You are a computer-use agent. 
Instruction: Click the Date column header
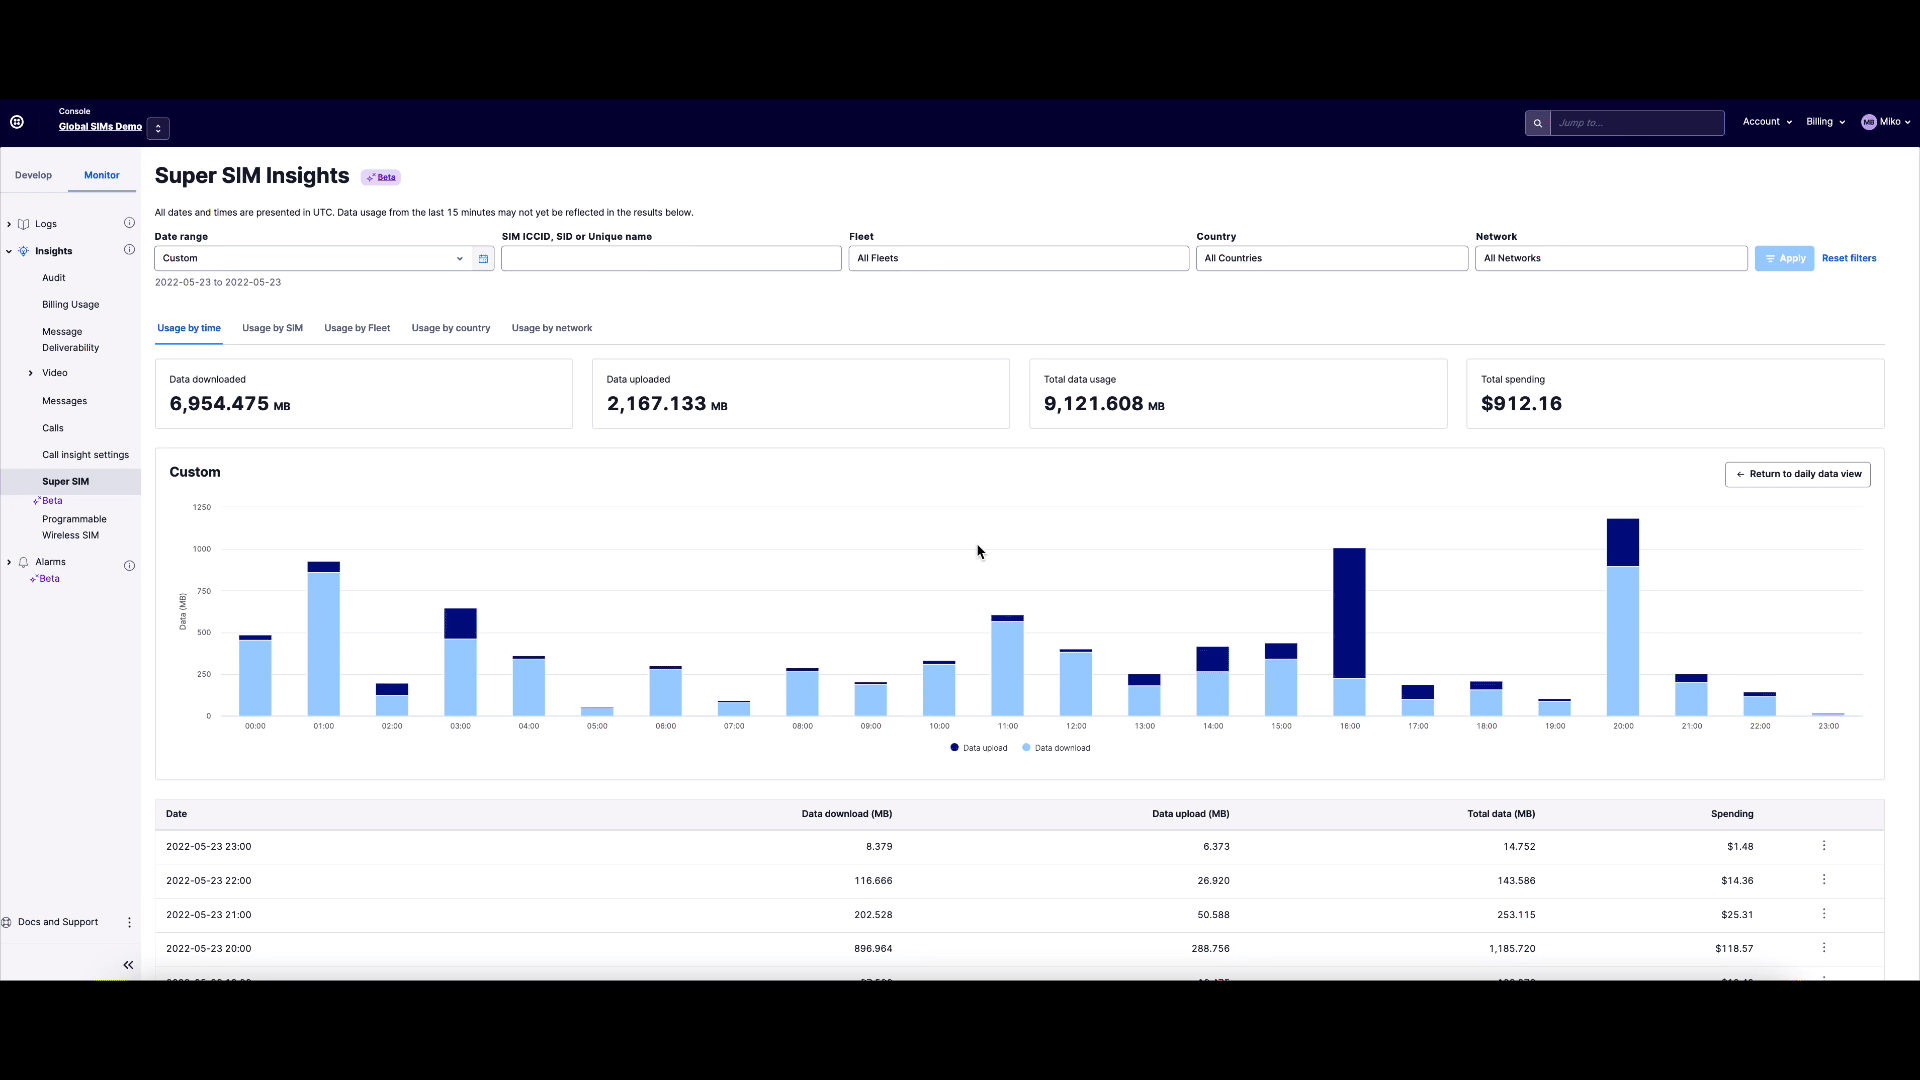tap(176, 814)
